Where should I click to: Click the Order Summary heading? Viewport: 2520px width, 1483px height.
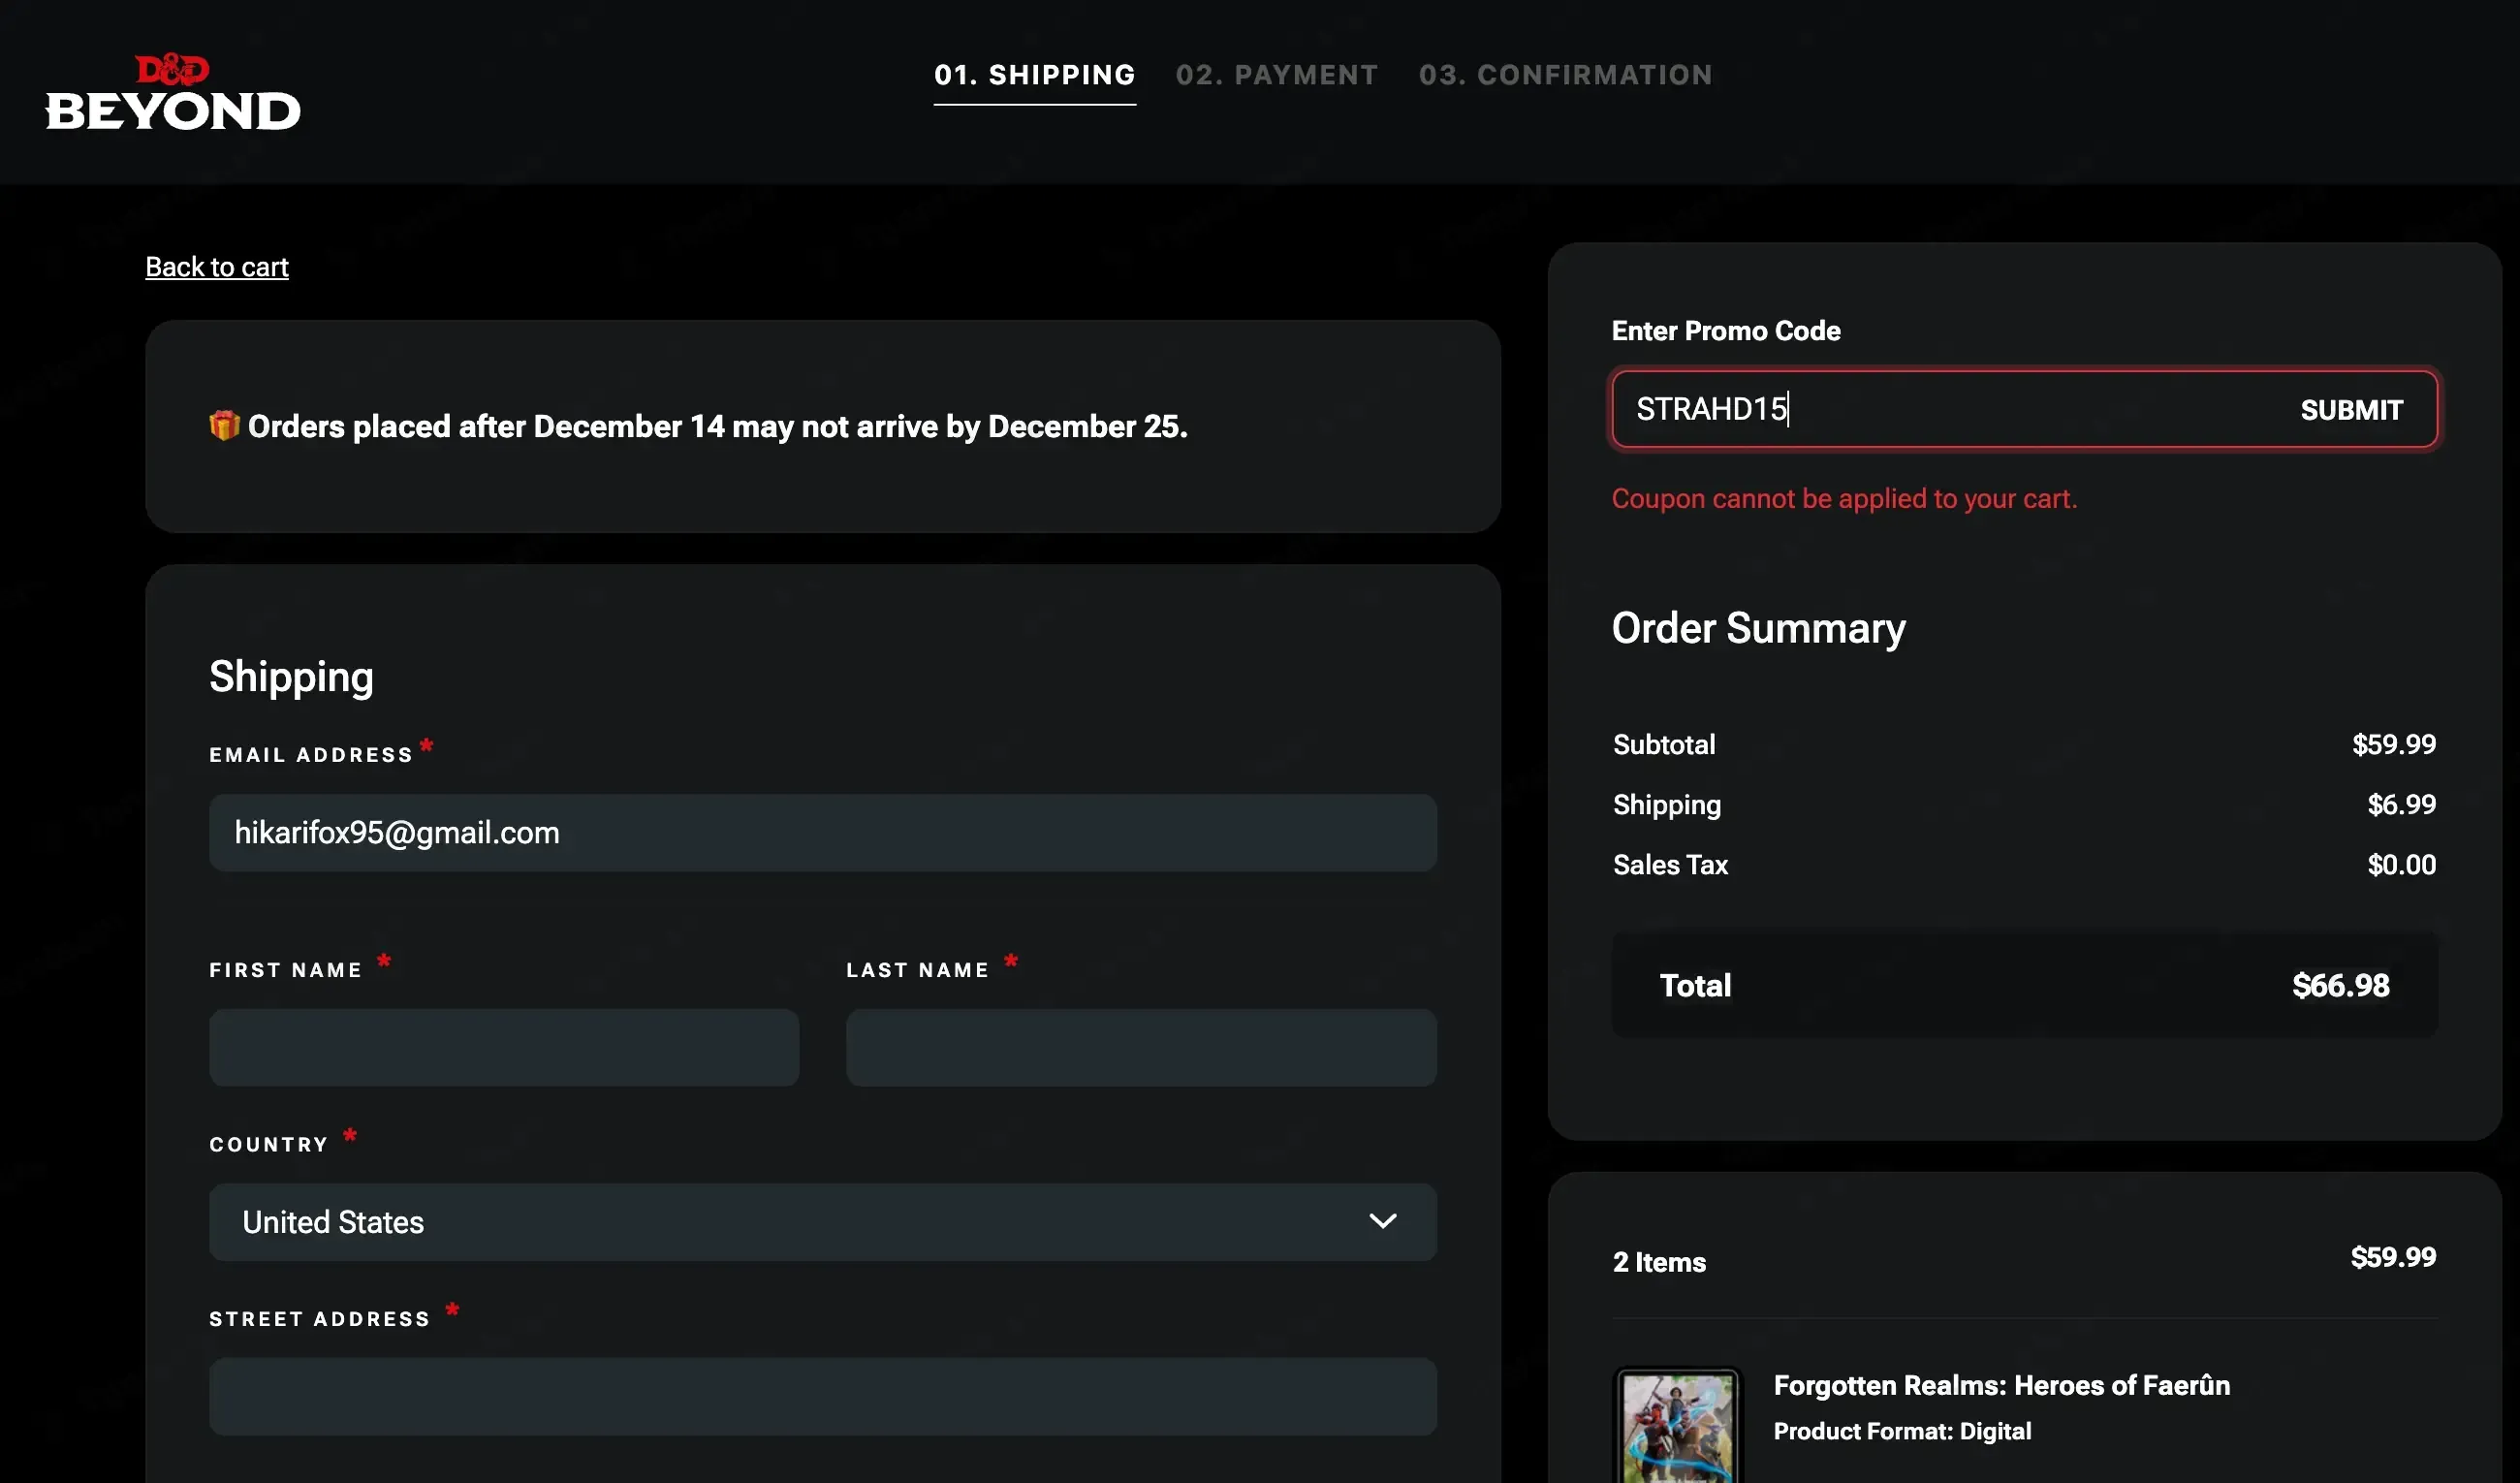(1758, 628)
